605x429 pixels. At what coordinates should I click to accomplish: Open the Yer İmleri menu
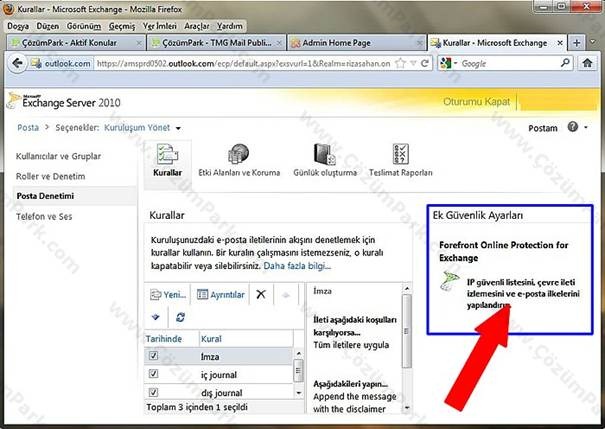(x=160, y=26)
